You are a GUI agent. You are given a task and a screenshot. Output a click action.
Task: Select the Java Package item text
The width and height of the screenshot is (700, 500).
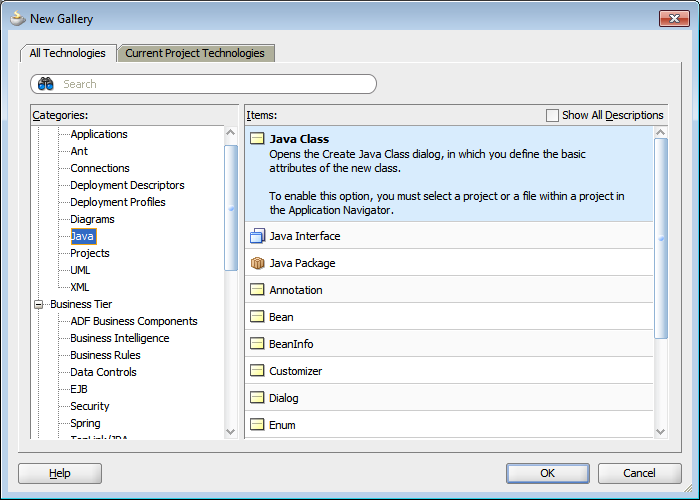302,263
